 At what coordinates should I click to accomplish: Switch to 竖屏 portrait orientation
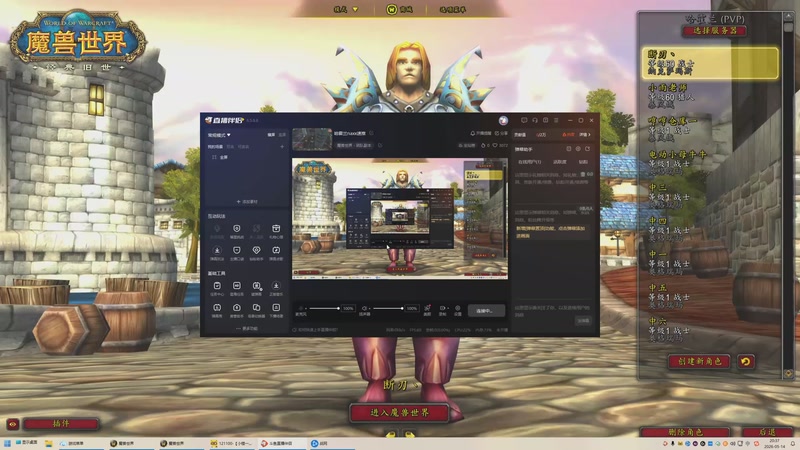coord(282,135)
